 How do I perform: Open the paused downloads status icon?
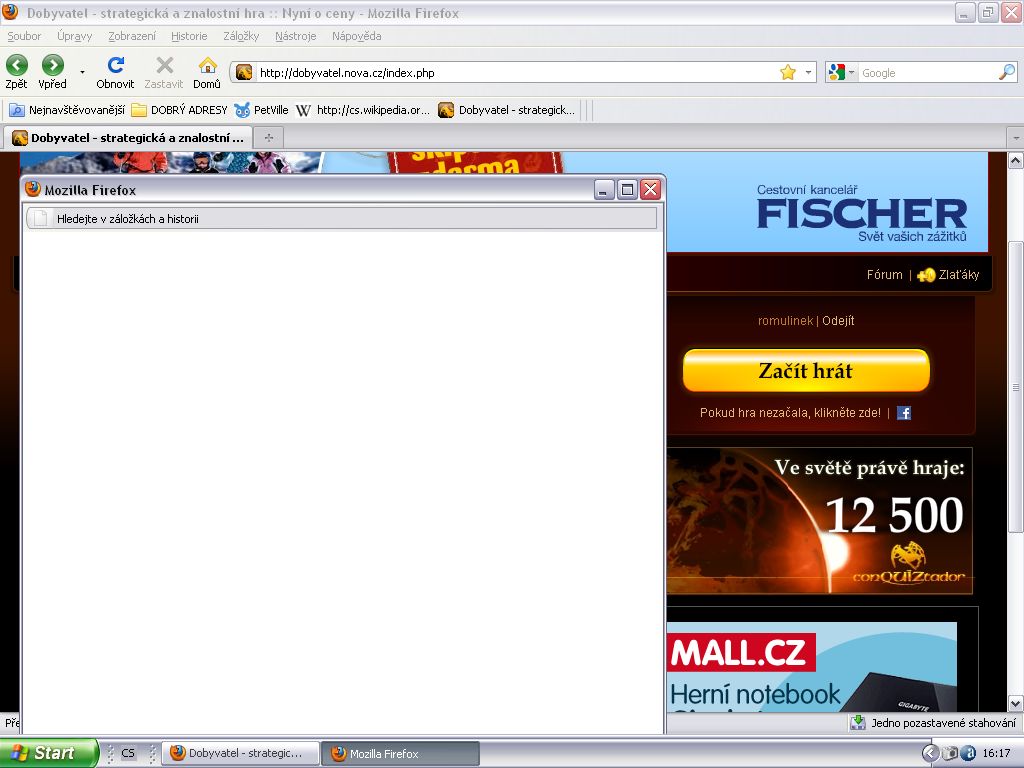pyautogui.click(x=857, y=722)
